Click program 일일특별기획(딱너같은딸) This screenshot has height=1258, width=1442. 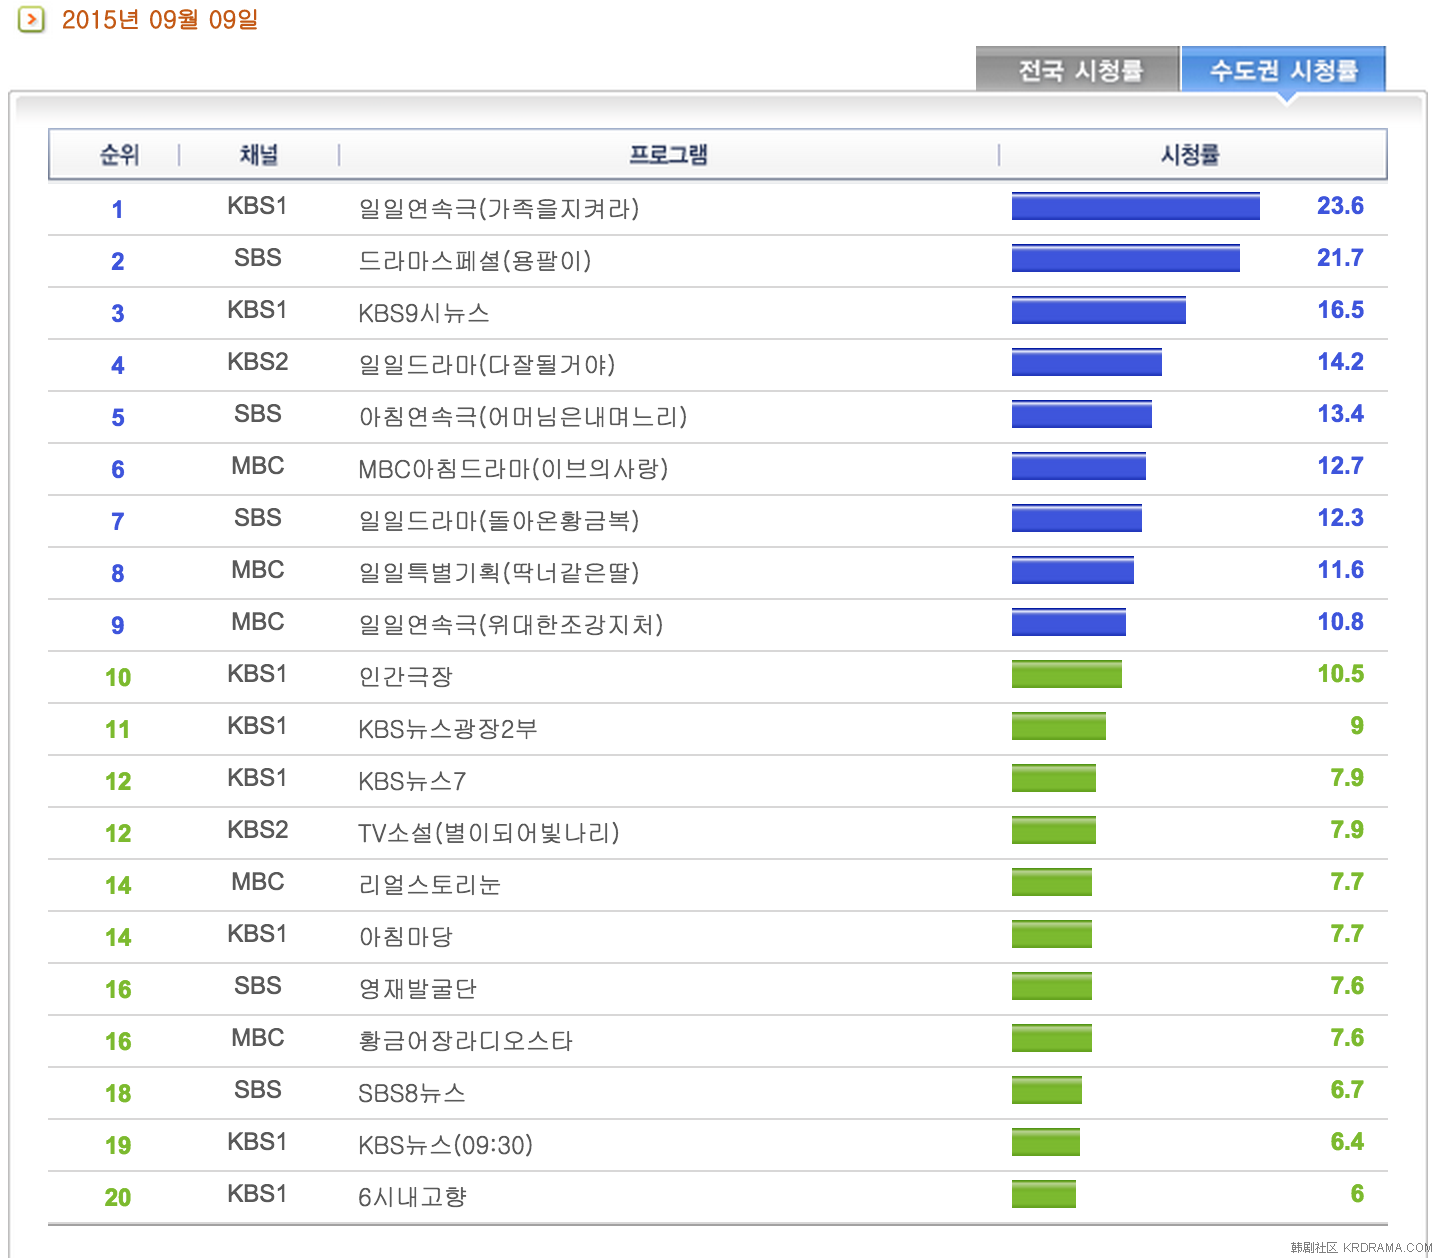pyautogui.click(x=498, y=572)
